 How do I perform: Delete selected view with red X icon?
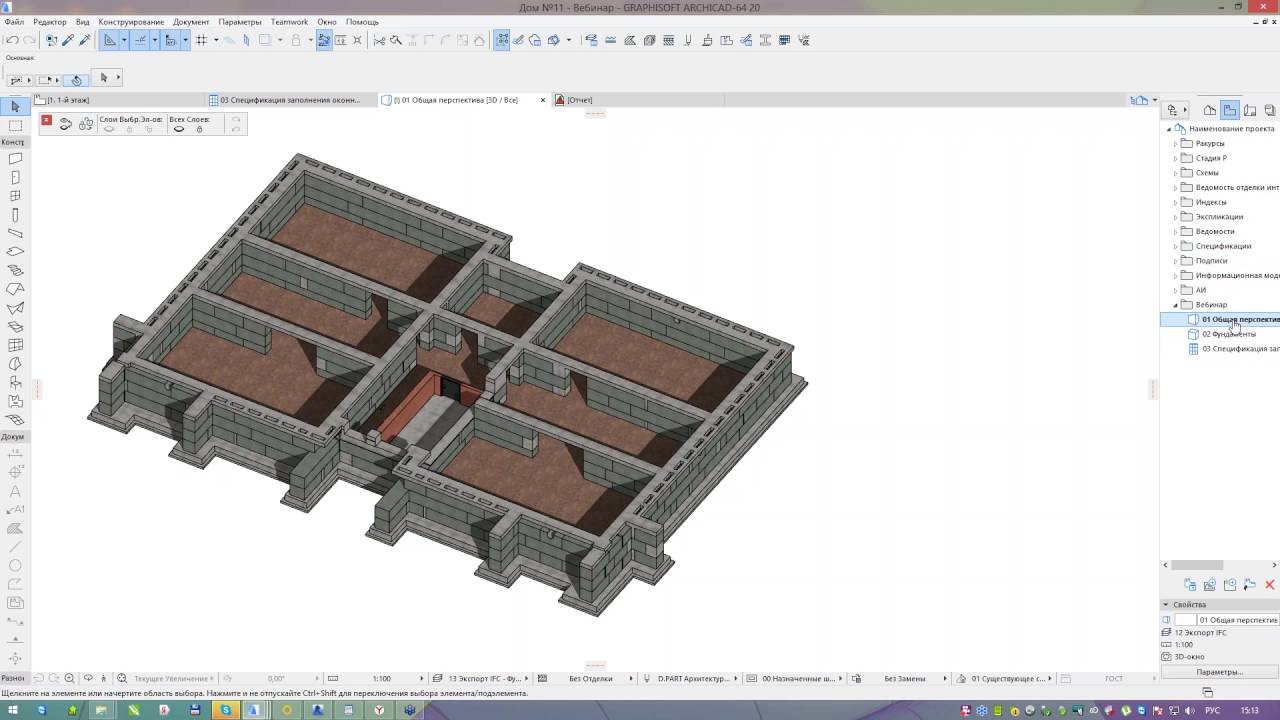click(1270, 585)
